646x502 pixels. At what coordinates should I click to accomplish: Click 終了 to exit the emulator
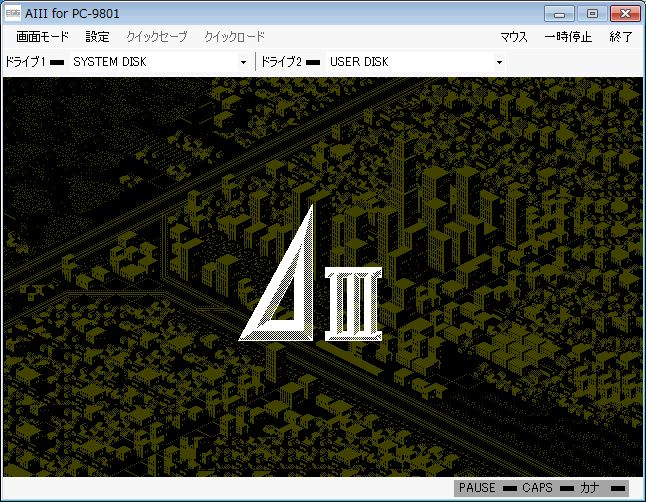pyautogui.click(x=620, y=37)
